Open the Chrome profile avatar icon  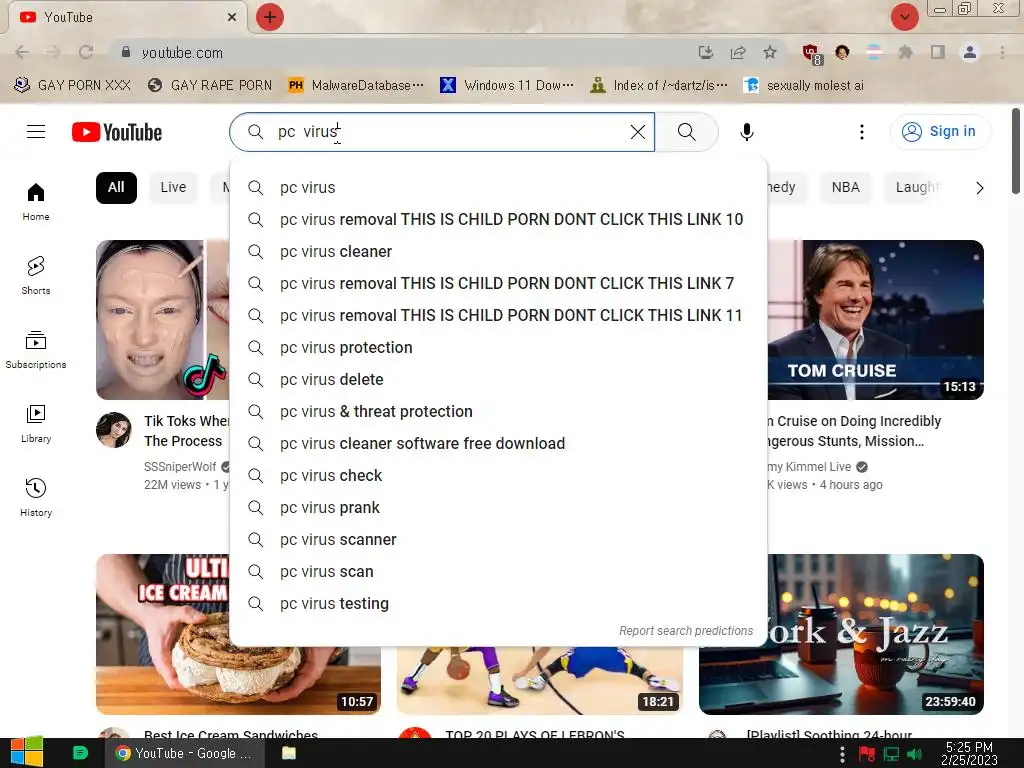pos(970,52)
